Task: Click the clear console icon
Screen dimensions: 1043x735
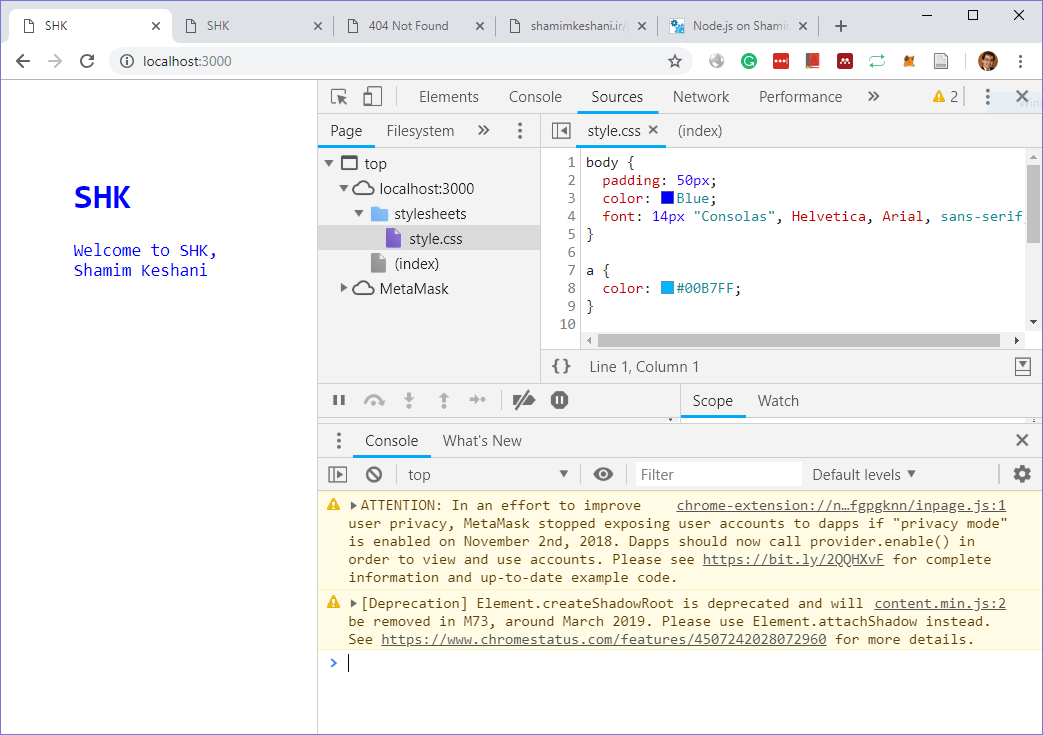Action: tap(373, 473)
